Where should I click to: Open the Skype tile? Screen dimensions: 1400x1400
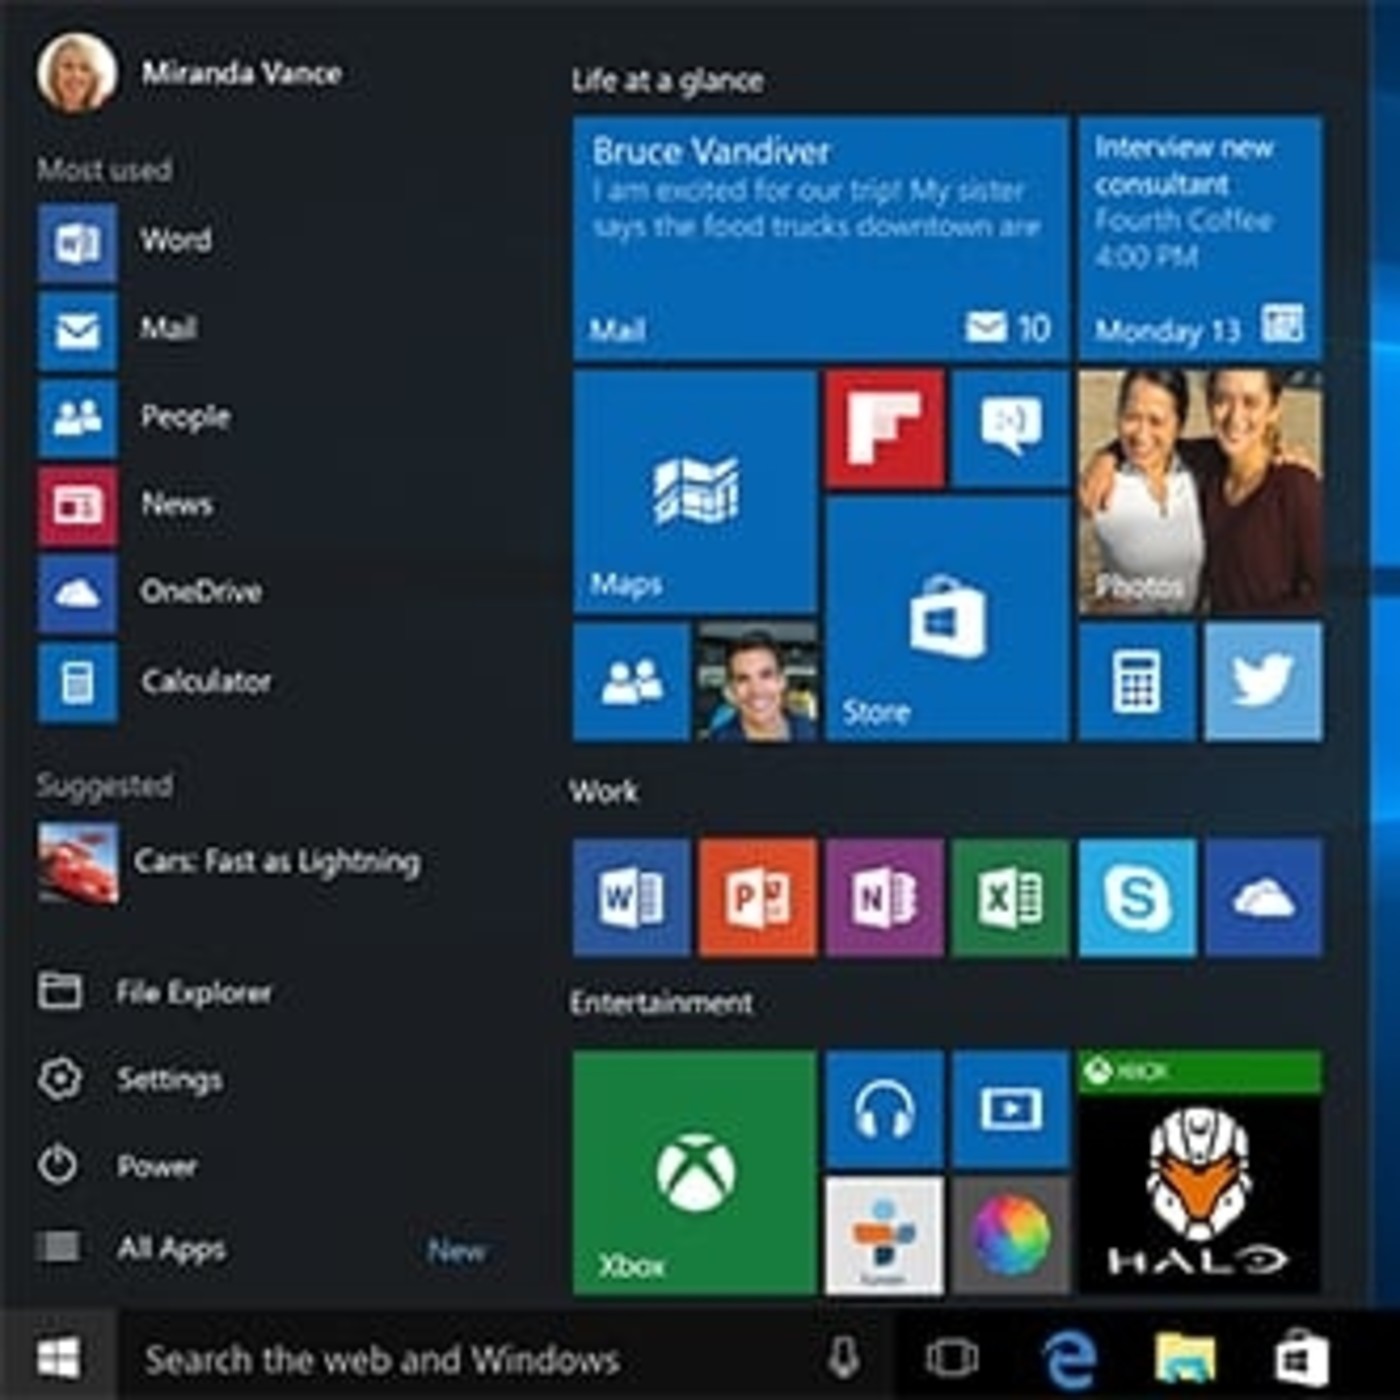(x=1137, y=898)
